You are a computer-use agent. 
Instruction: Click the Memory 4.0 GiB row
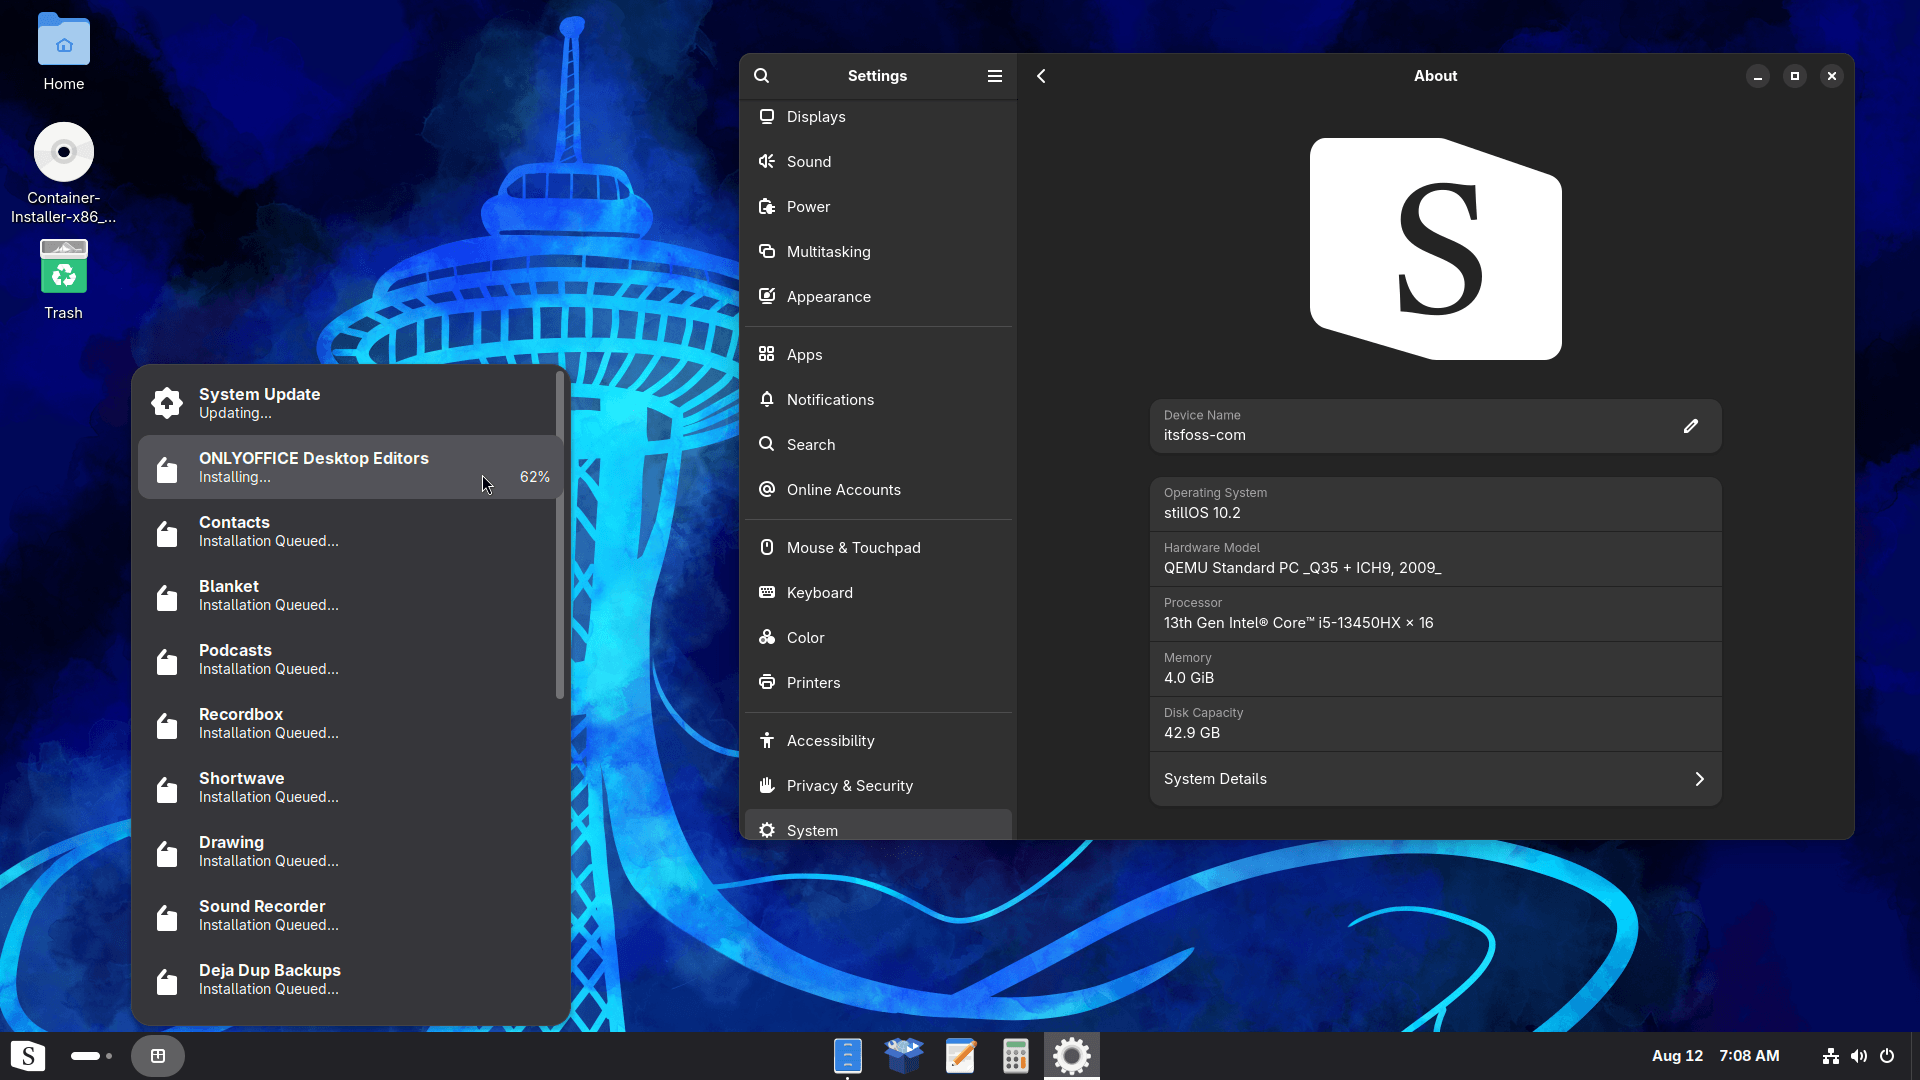pos(1435,669)
